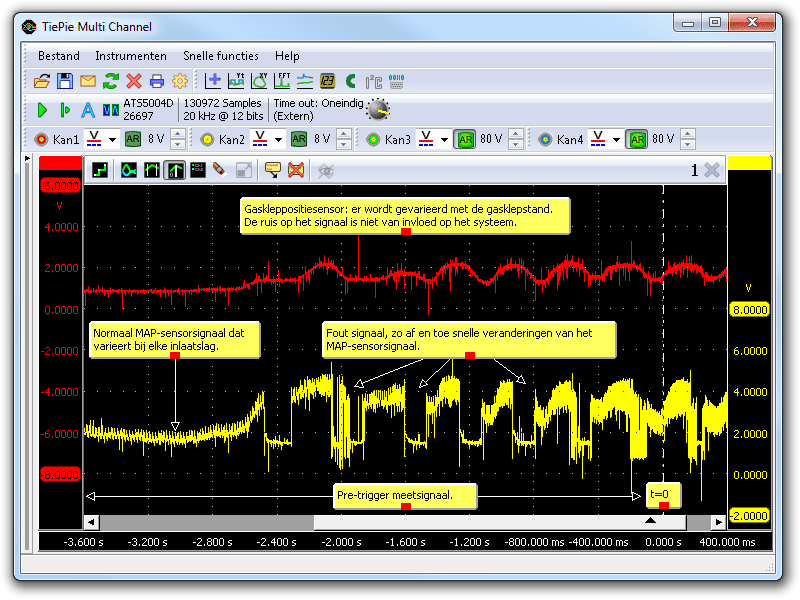Click the red X delete icon in main toolbar
800x600 pixels.
click(x=134, y=81)
